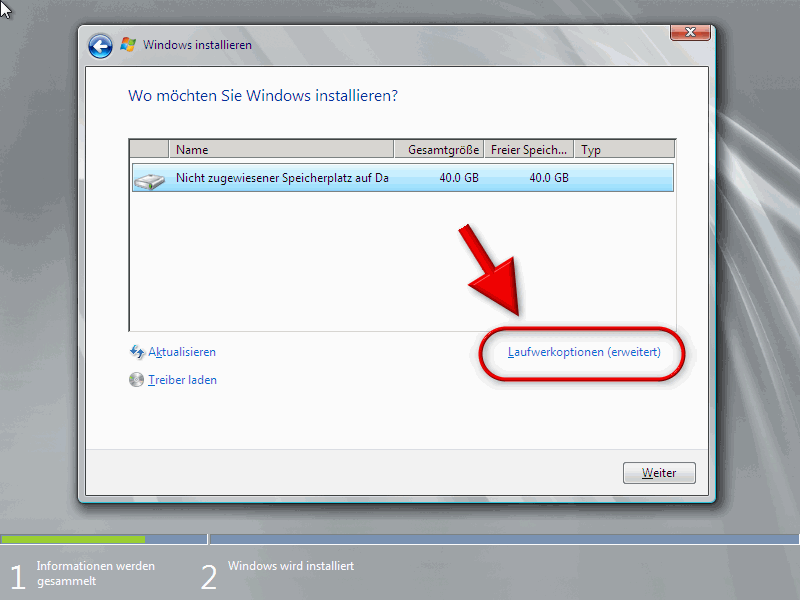Image resolution: width=800 pixels, height=600 pixels.
Task: Click the Freier Speich... column header
Action: coord(529,150)
